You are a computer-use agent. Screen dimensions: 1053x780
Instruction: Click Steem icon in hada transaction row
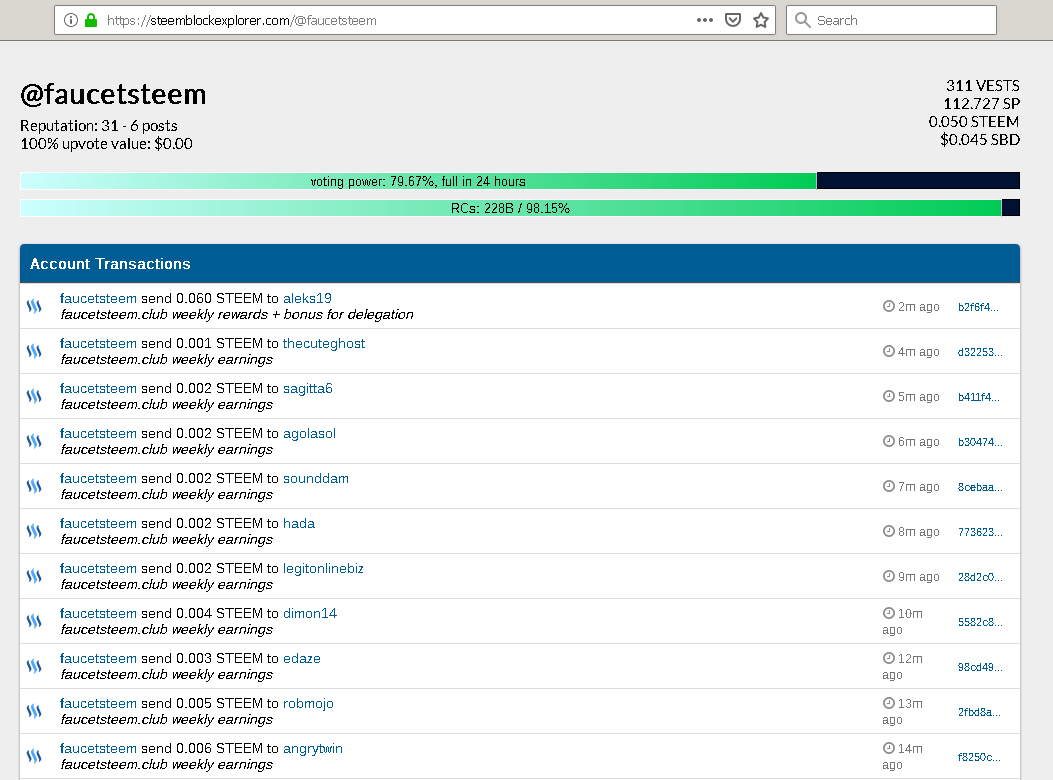pyautogui.click(x=34, y=531)
